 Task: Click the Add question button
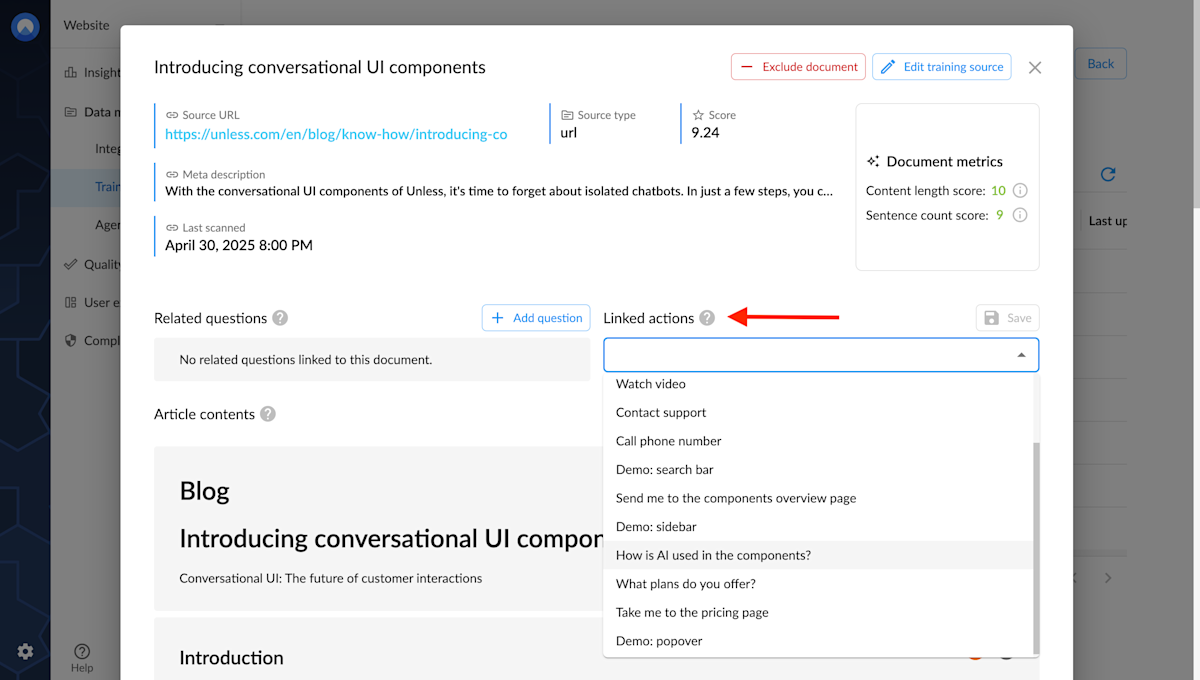coord(536,318)
